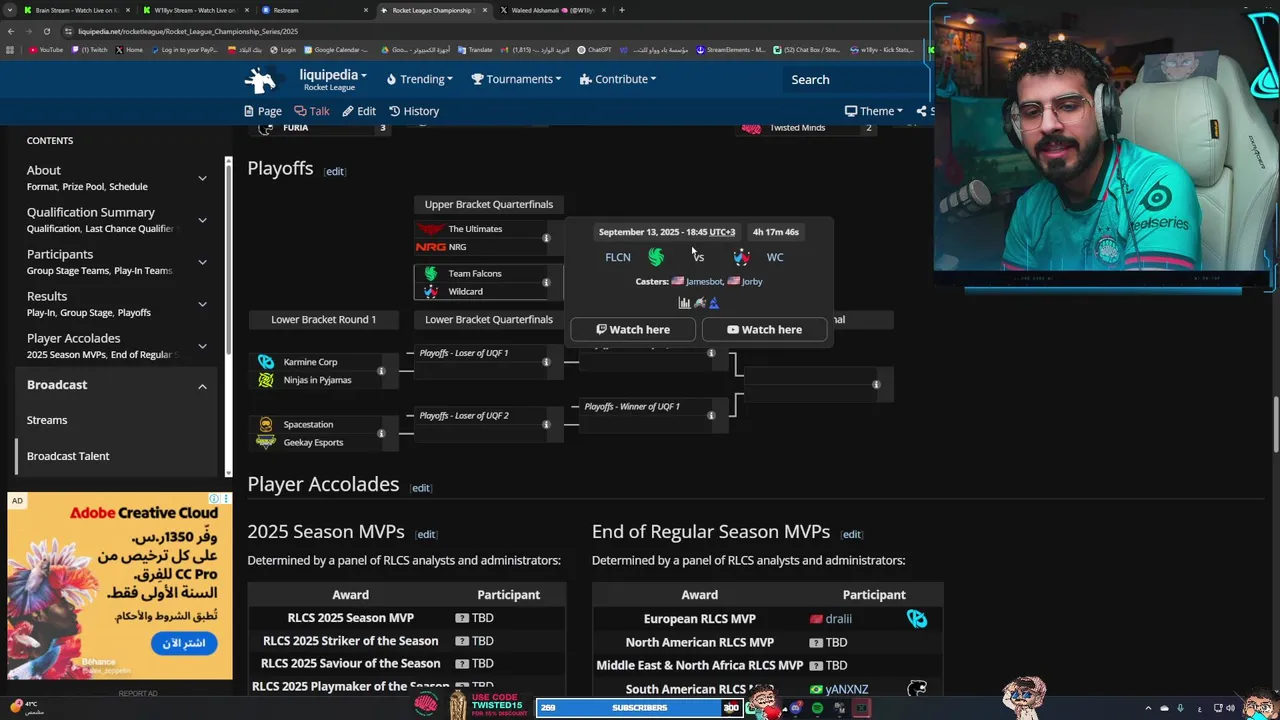Viewport: 1280px width, 720px height.
Task: Click the Liquipedia horse logo
Action: 260,80
